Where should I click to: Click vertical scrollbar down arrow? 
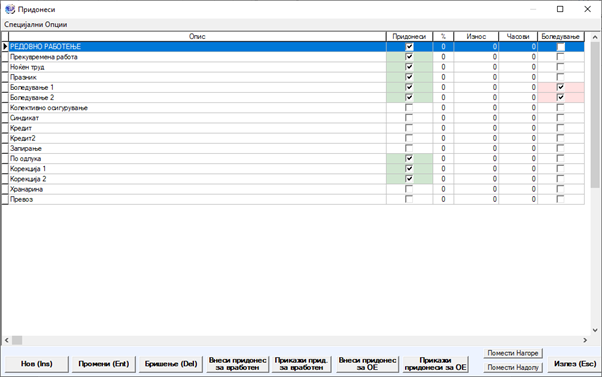point(595,330)
